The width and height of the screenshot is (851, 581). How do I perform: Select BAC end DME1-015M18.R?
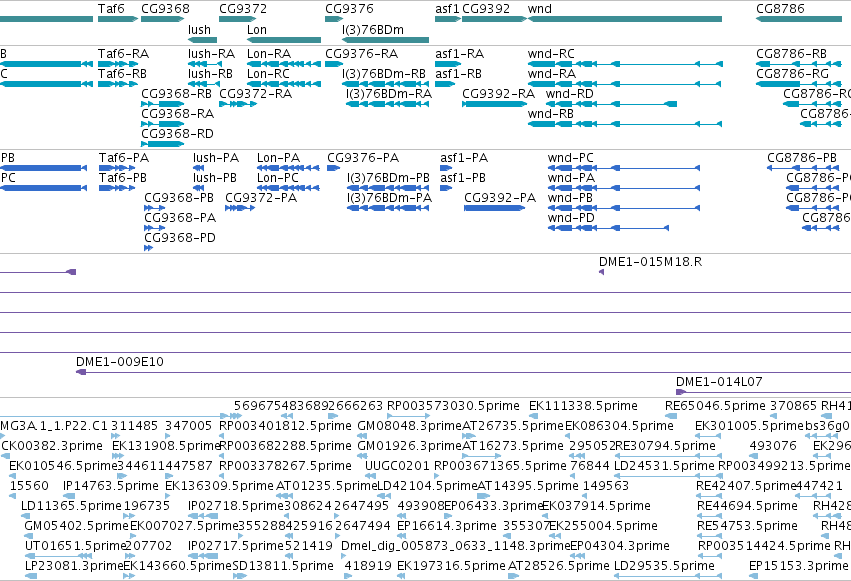tap(601, 272)
